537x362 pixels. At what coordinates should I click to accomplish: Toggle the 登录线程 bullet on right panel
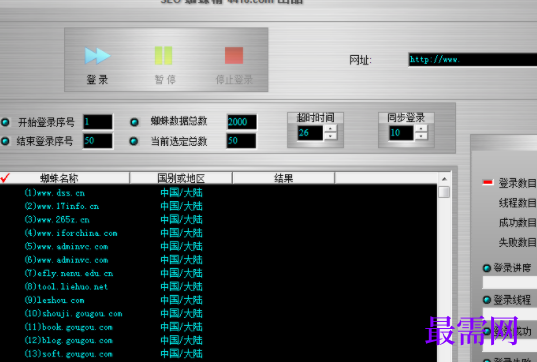487,300
